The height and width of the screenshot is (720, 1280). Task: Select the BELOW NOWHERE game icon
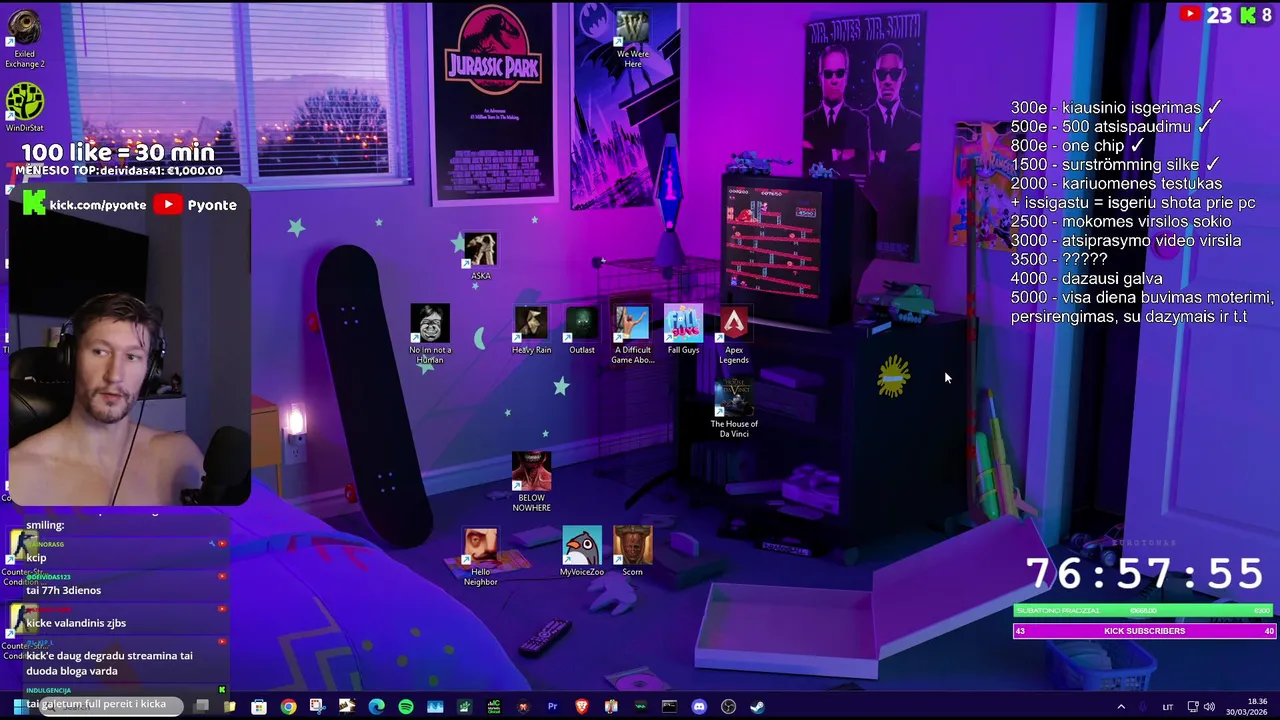point(531,482)
